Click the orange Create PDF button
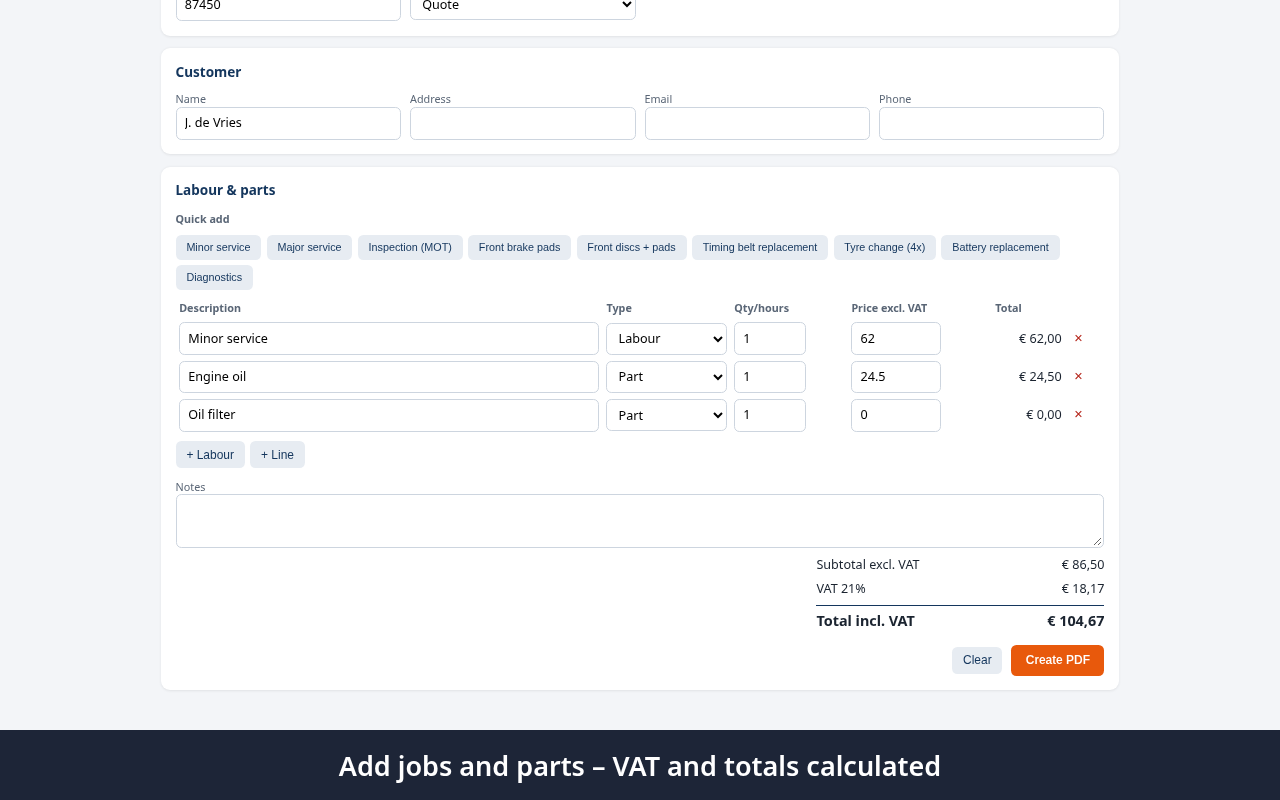 click(x=1057, y=660)
